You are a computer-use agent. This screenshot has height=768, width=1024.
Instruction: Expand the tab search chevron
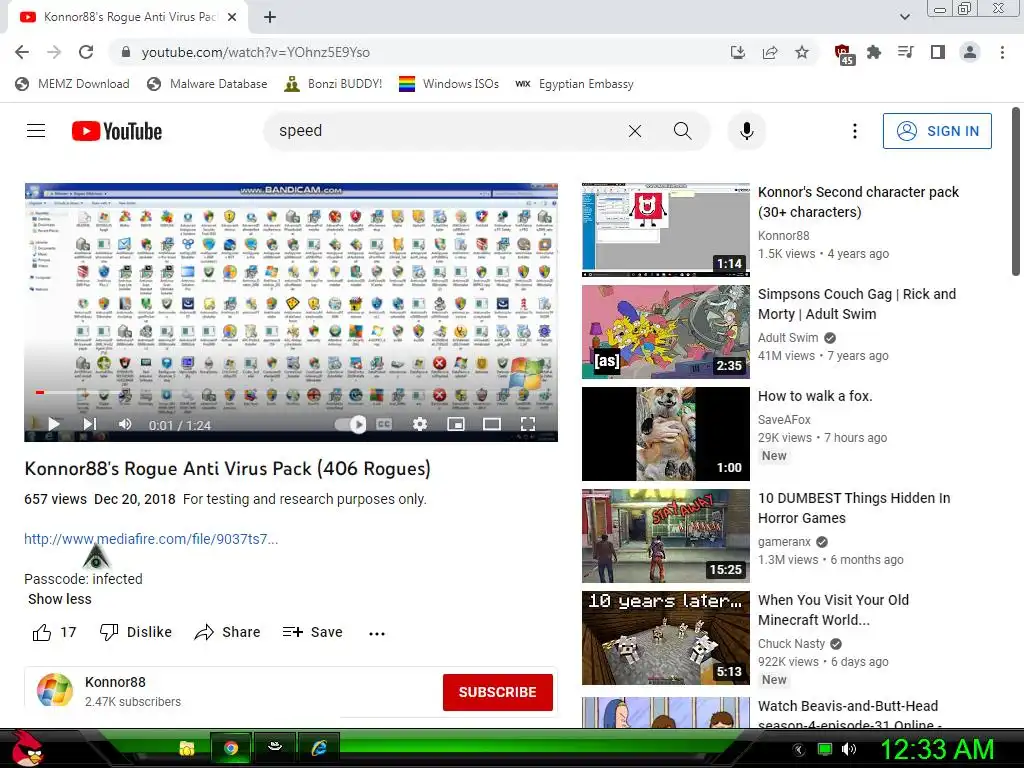[x=904, y=17]
